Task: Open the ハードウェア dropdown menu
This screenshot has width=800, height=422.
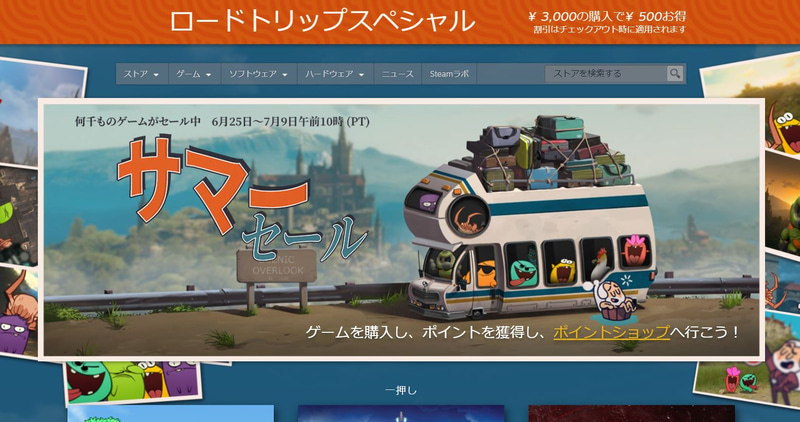Action: click(335, 74)
